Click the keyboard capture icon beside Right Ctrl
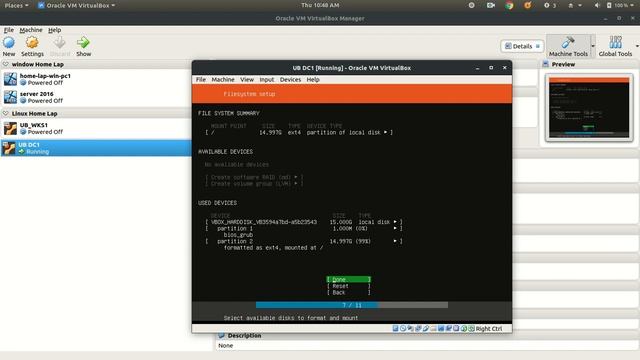 tap(471, 329)
